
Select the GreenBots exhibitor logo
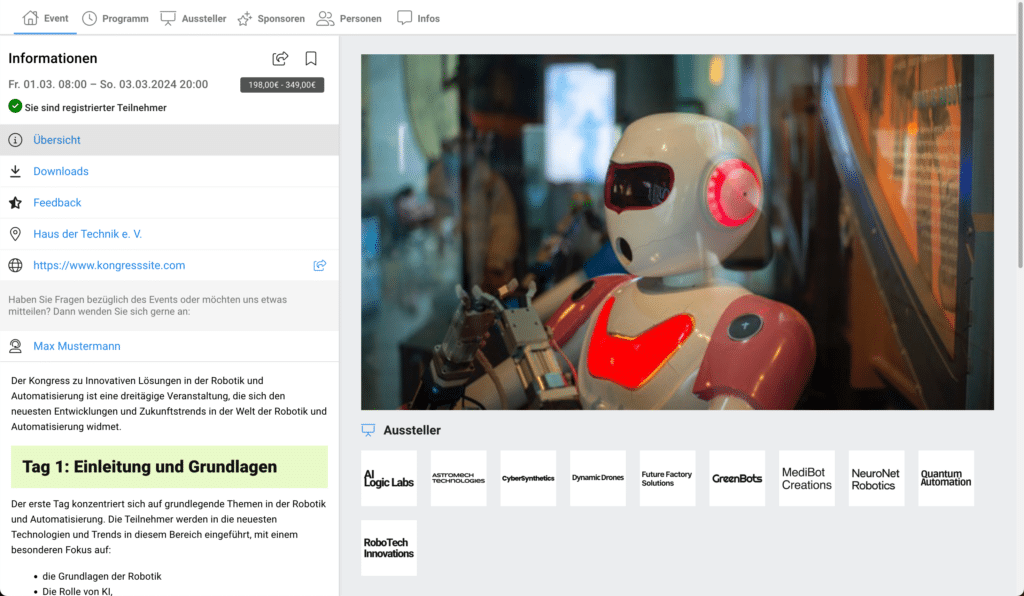tap(737, 478)
